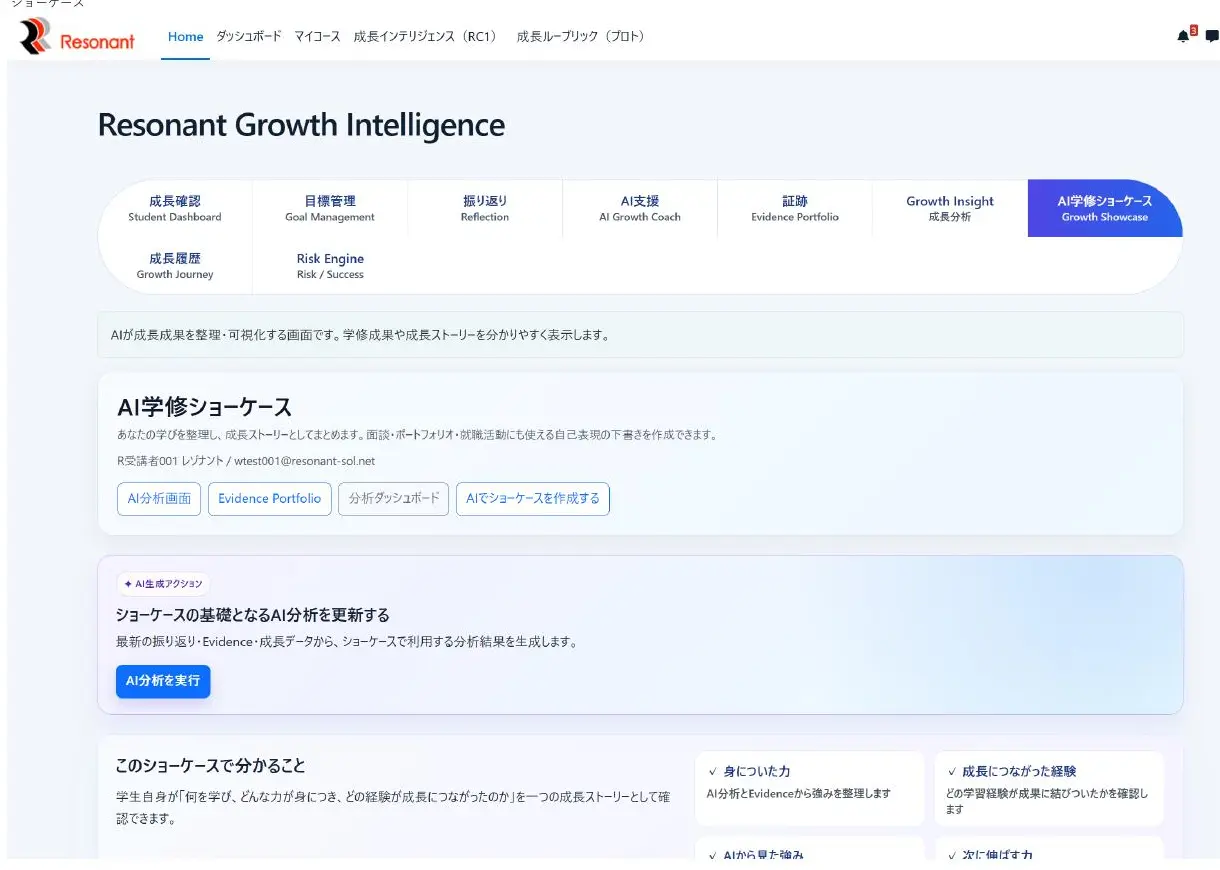Click the Resonant logo
Image resolution: width=1220 pixels, height=870 pixels.
click(x=77, y=38)
